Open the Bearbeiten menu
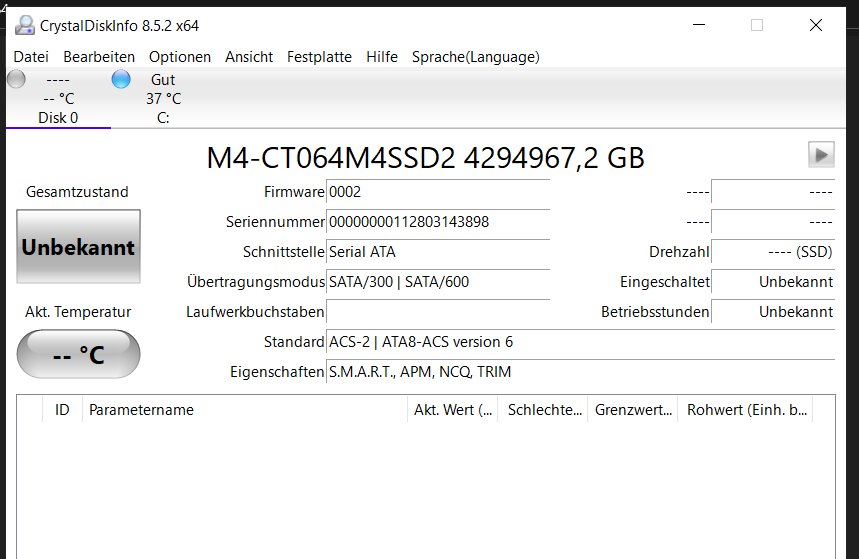Viewport: 859px width, 559px height. (99, 57)
